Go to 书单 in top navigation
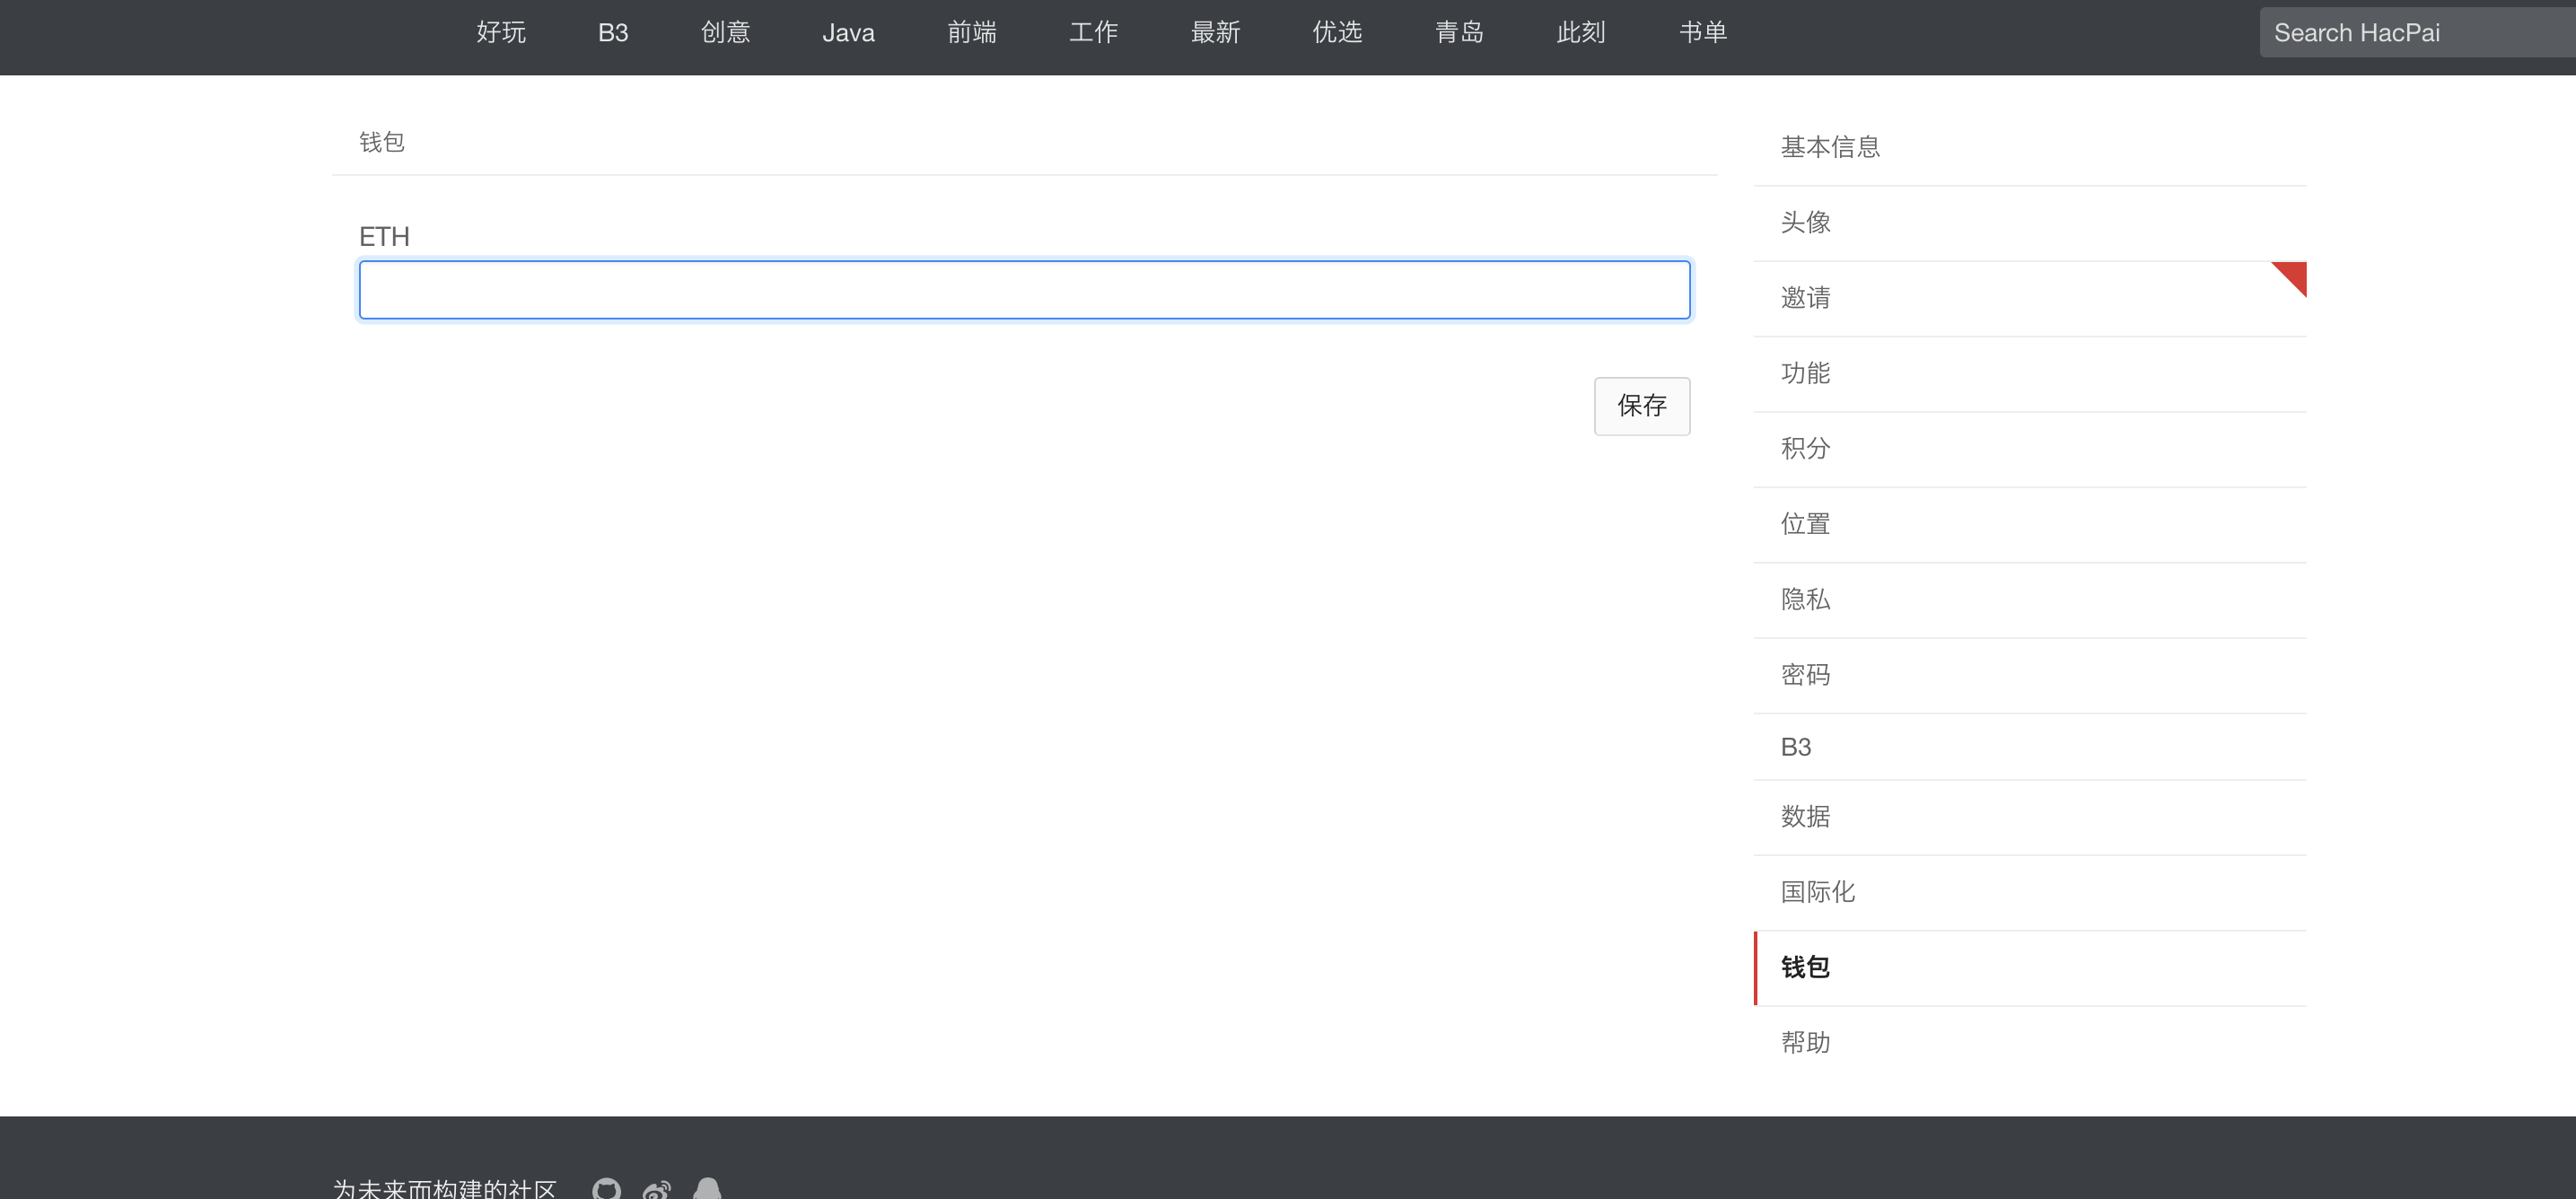The height and width of the screenshot is (1199, 2576). [1702, 33]
